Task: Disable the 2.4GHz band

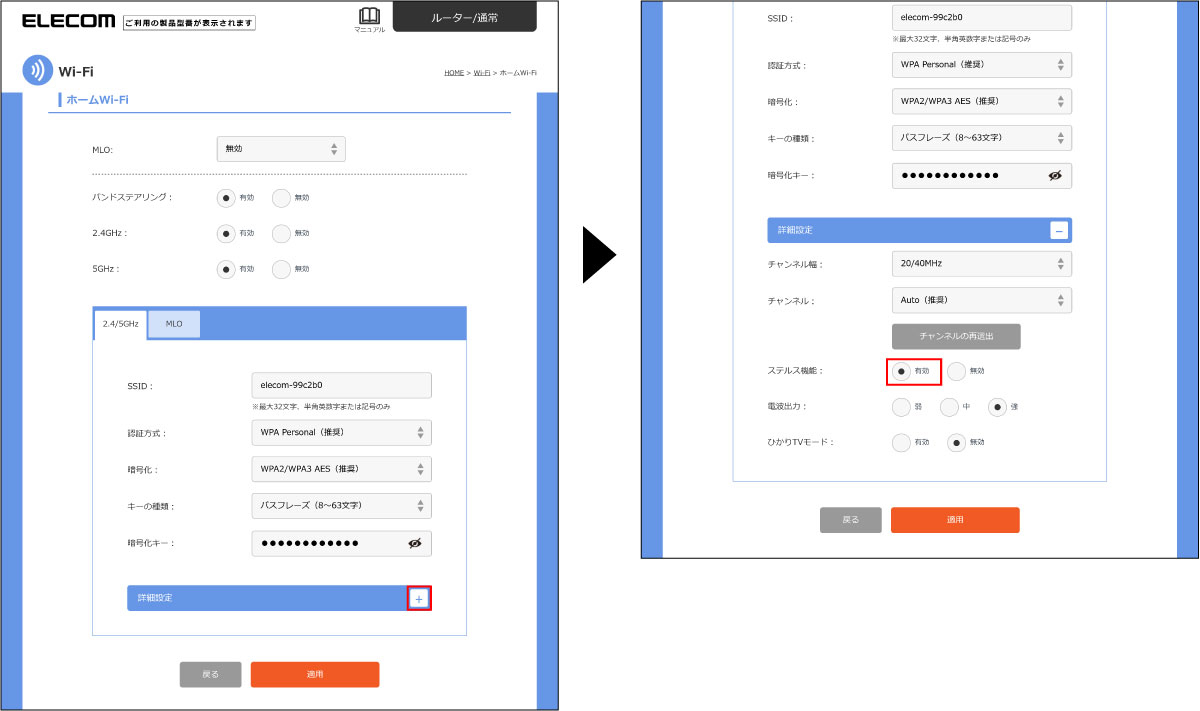Action: (x=281, y=233)
